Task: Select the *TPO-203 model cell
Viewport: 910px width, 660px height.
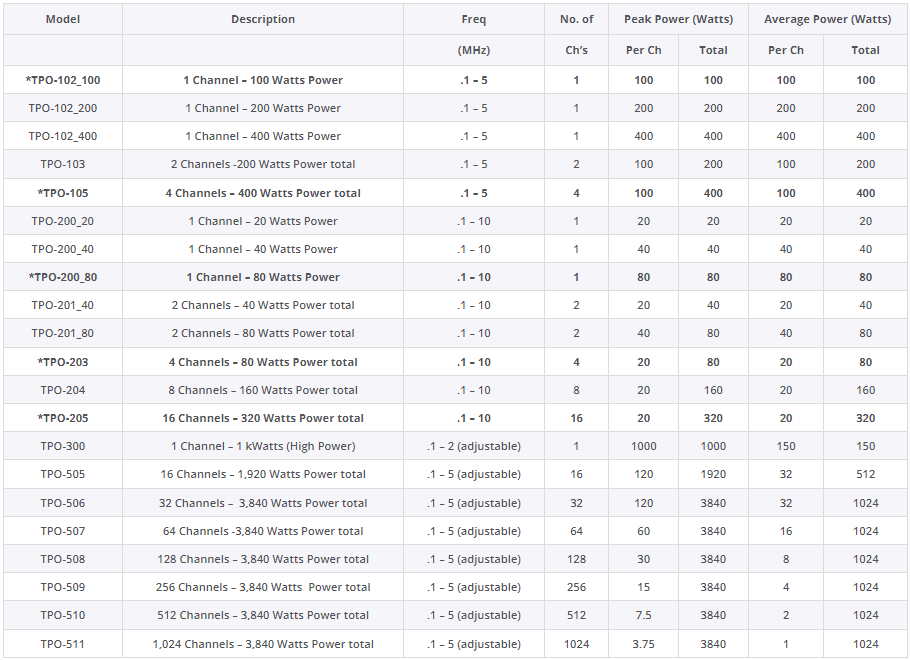Action: tap(63, 362)
